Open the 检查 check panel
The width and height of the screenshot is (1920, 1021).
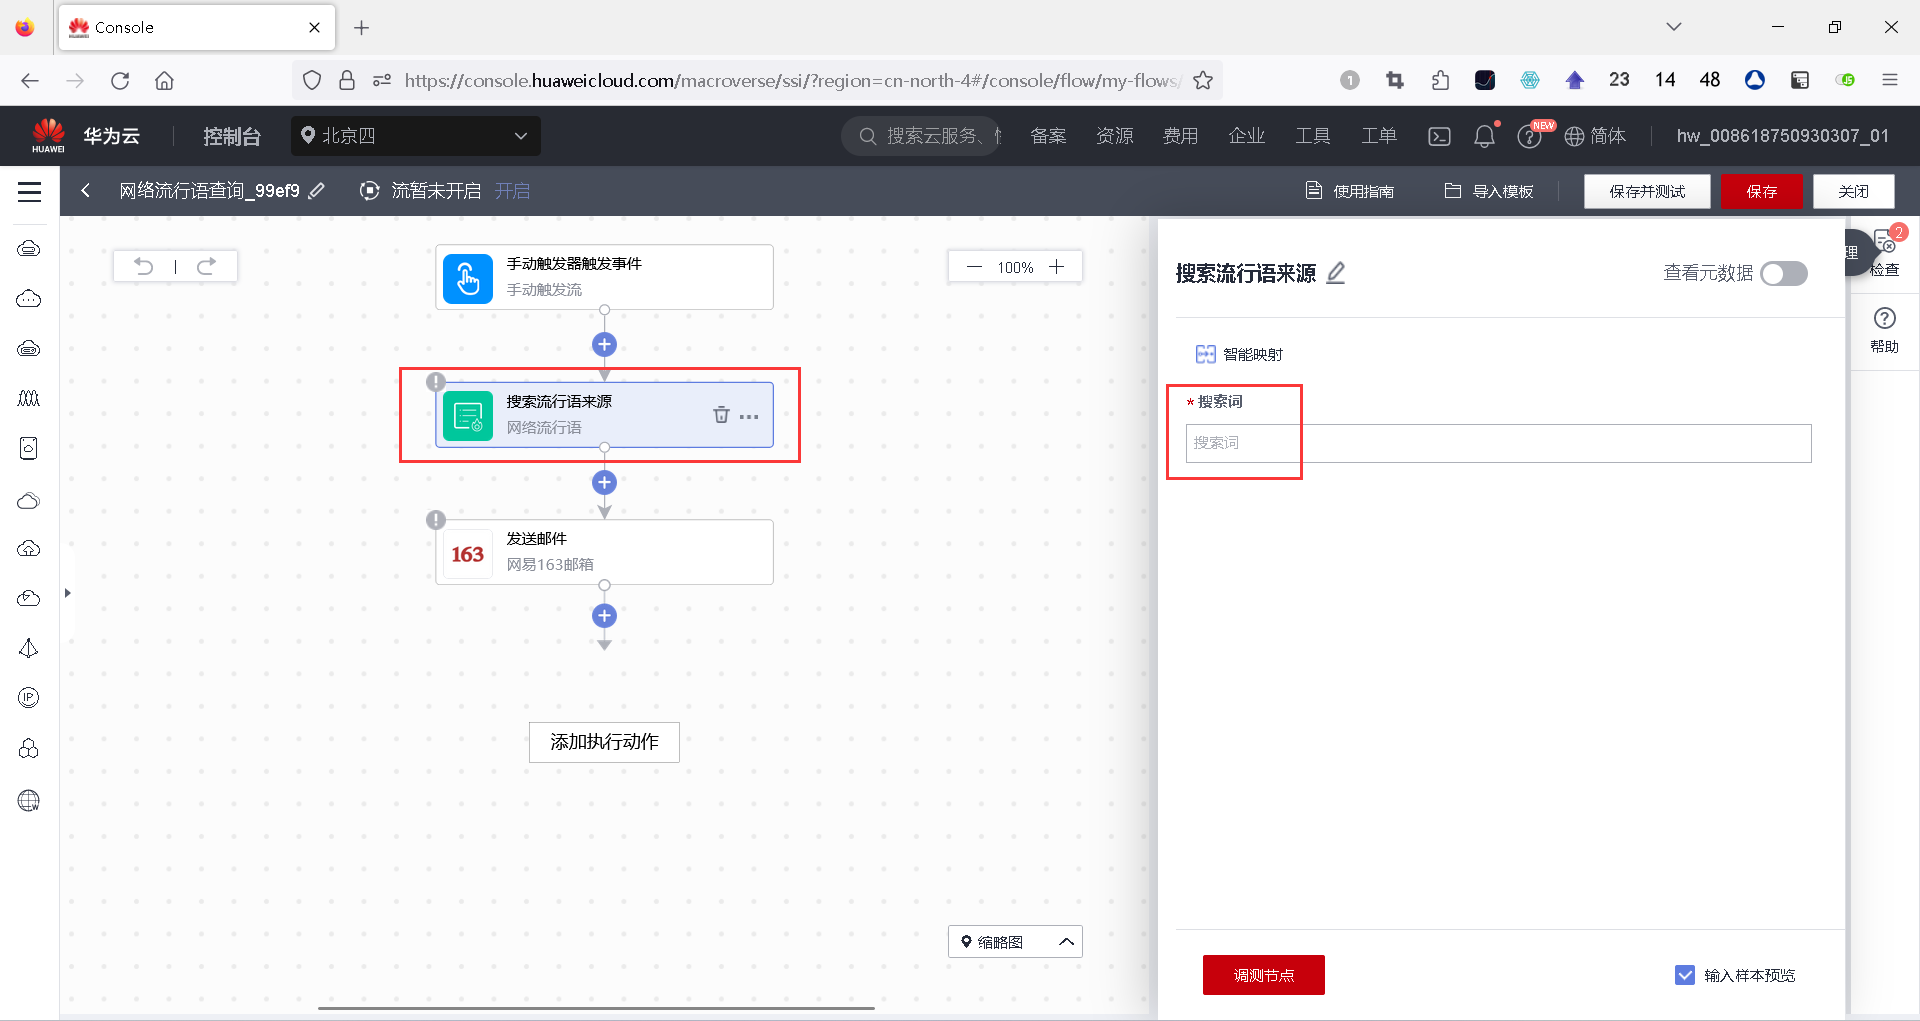click(x=1885, y=253)
